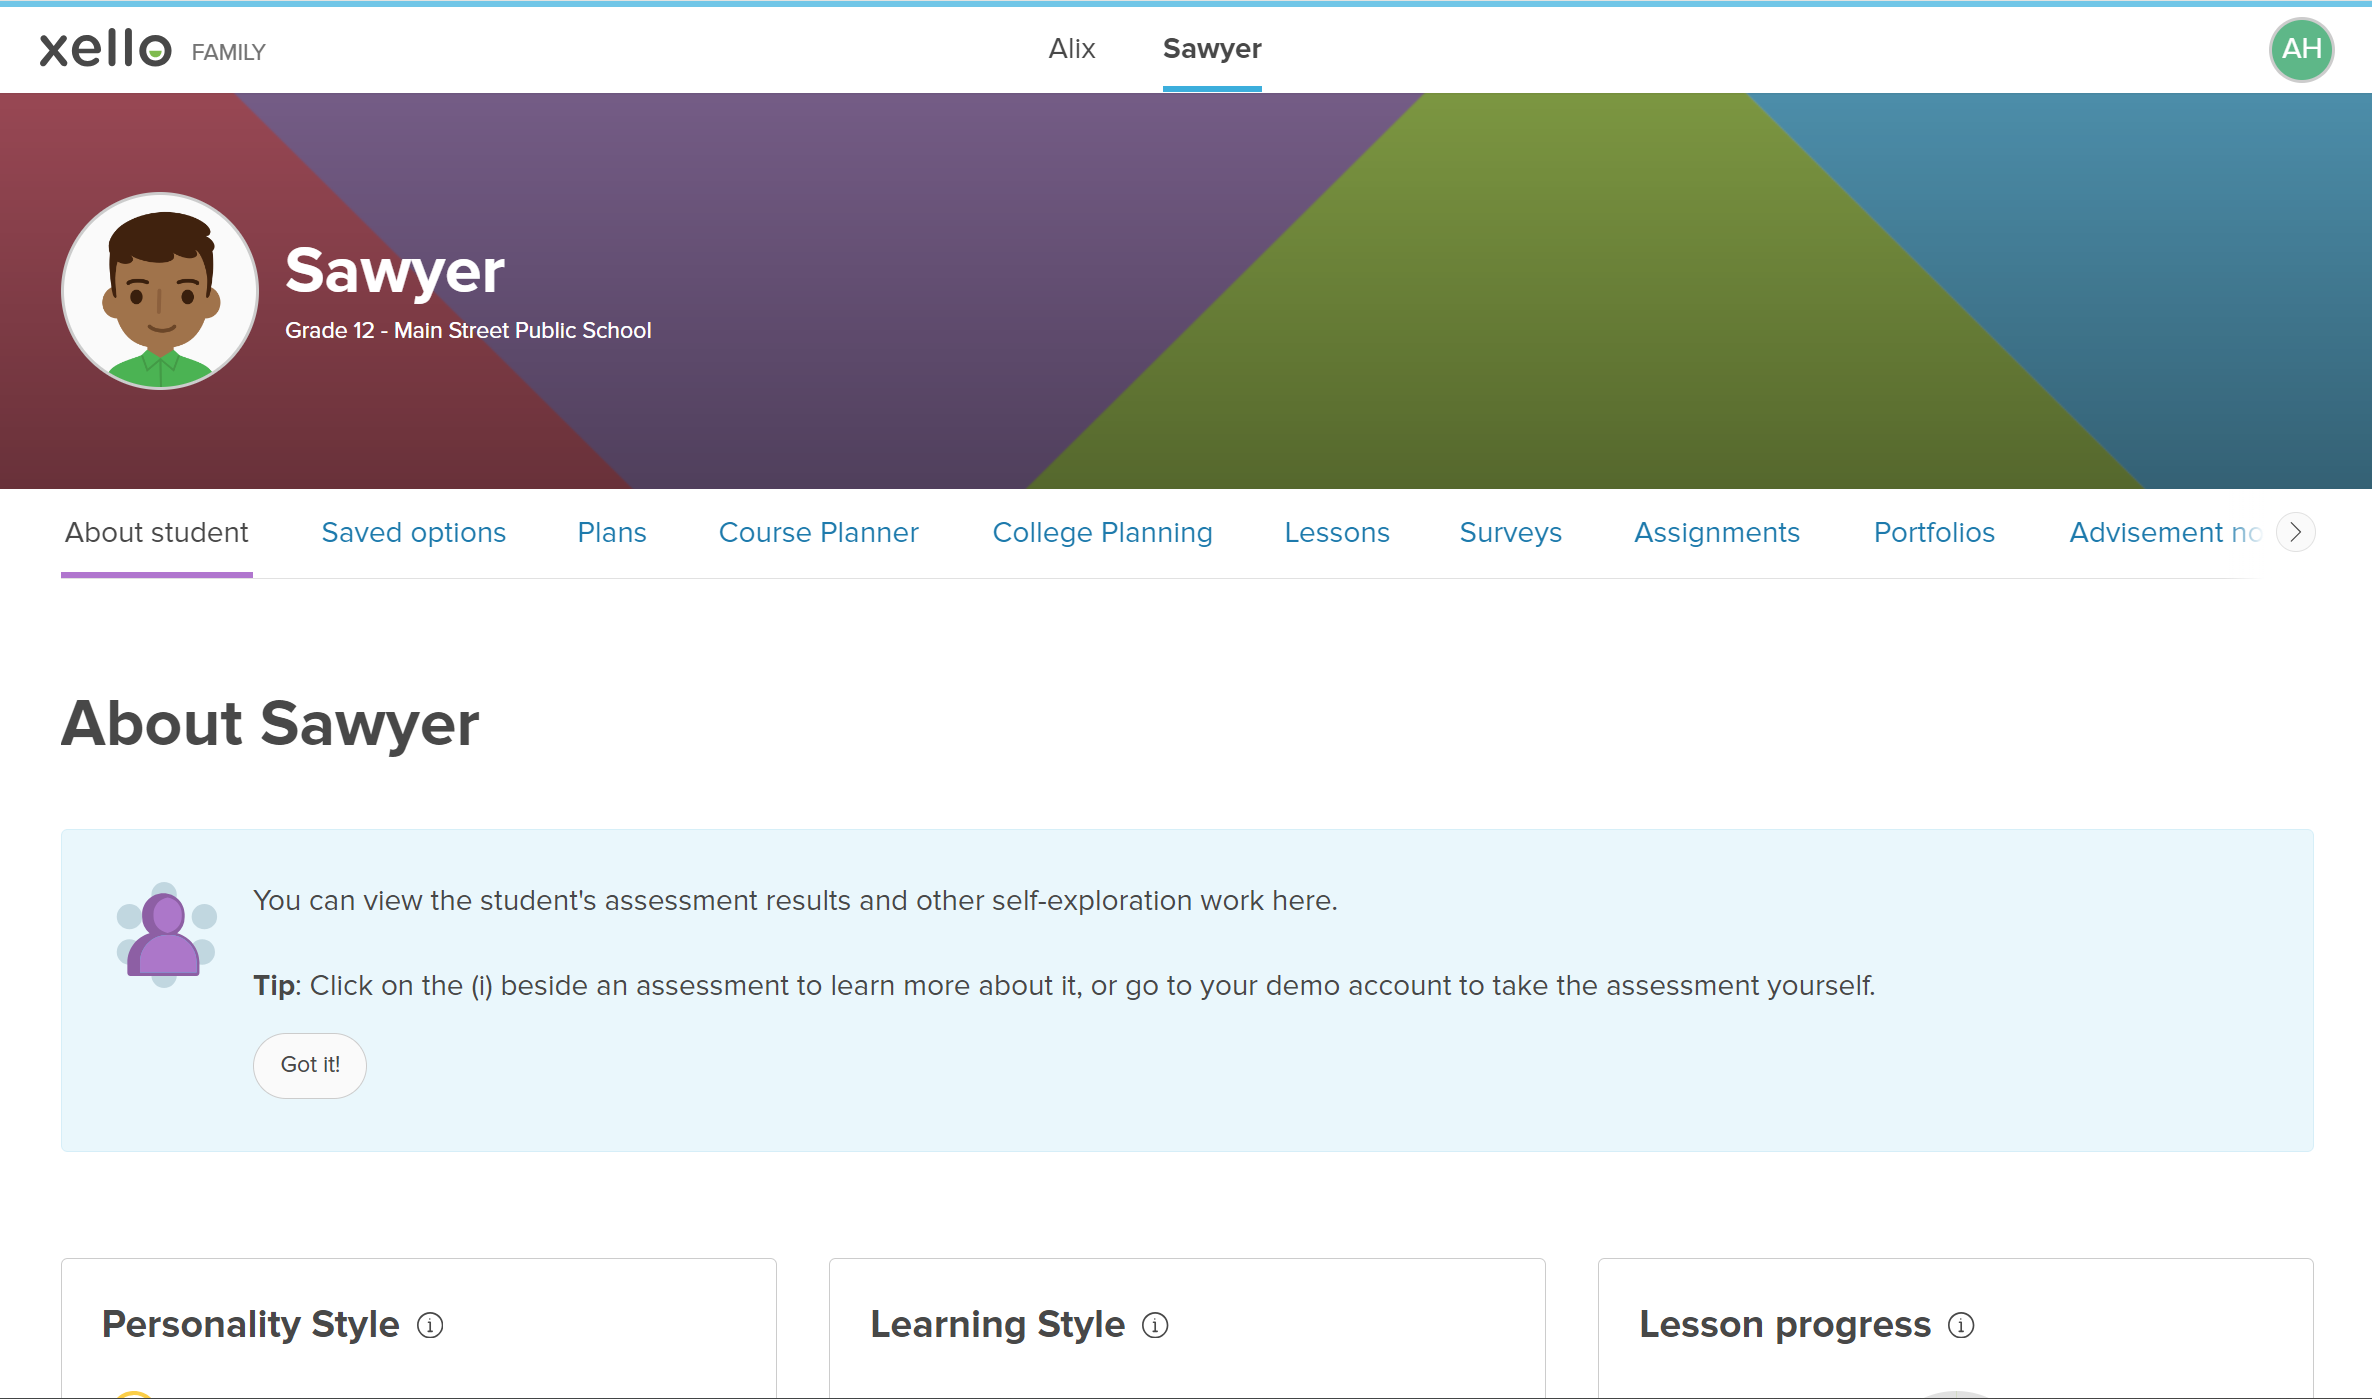Open the College Planning tab
The image size is (2372, 1399).
(x=1102, y=532)
